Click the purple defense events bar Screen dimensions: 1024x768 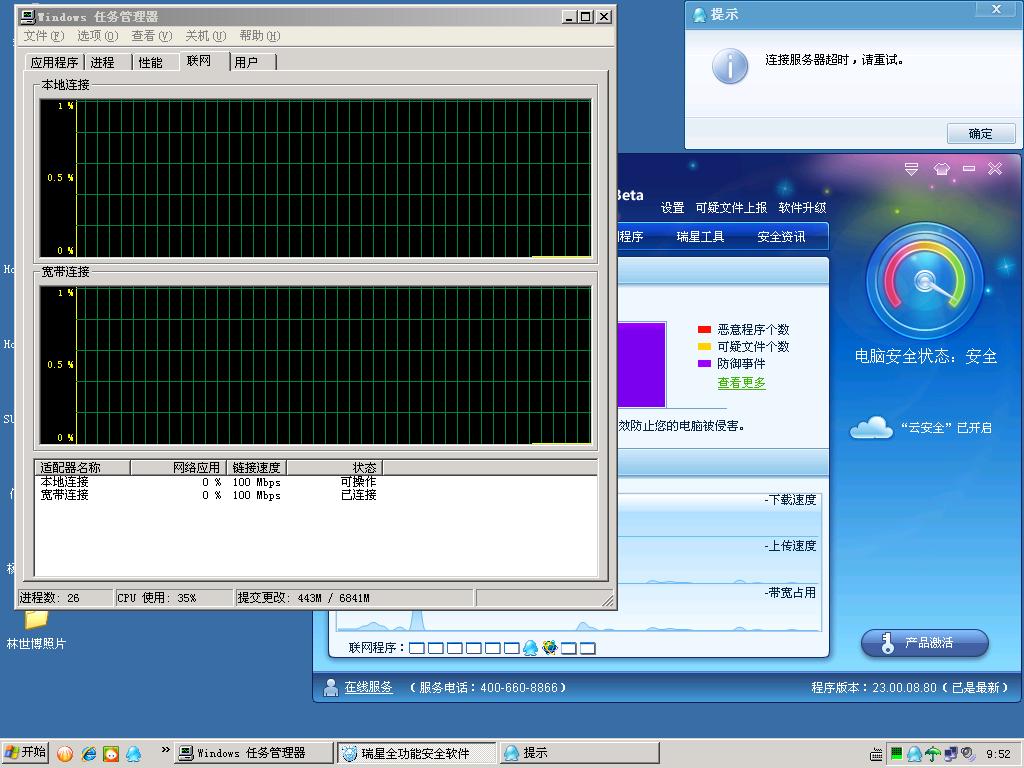click(x=641, y=364)
